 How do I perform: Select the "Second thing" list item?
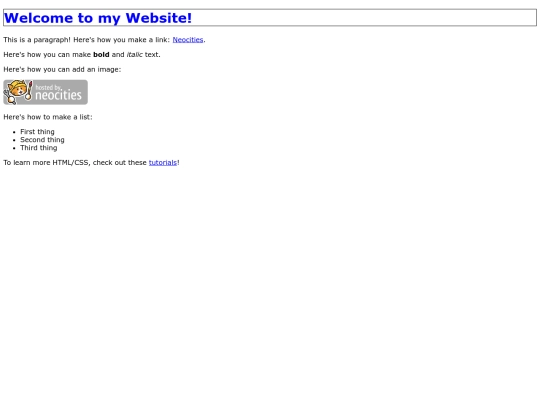tap(42, 140)
